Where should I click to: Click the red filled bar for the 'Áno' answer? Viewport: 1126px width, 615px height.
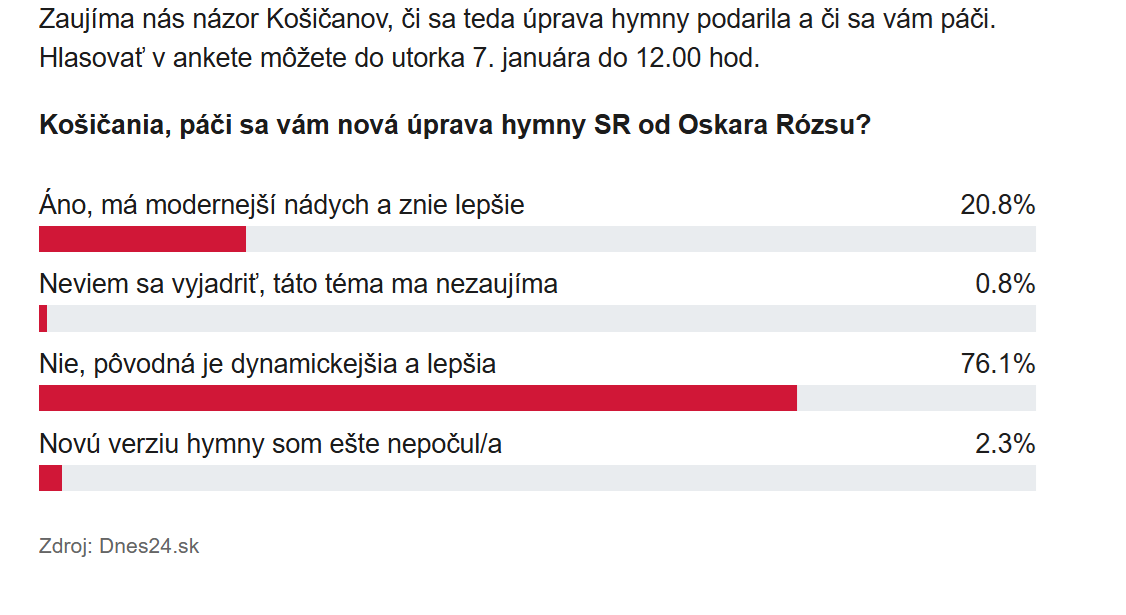(x=142, y=239)
